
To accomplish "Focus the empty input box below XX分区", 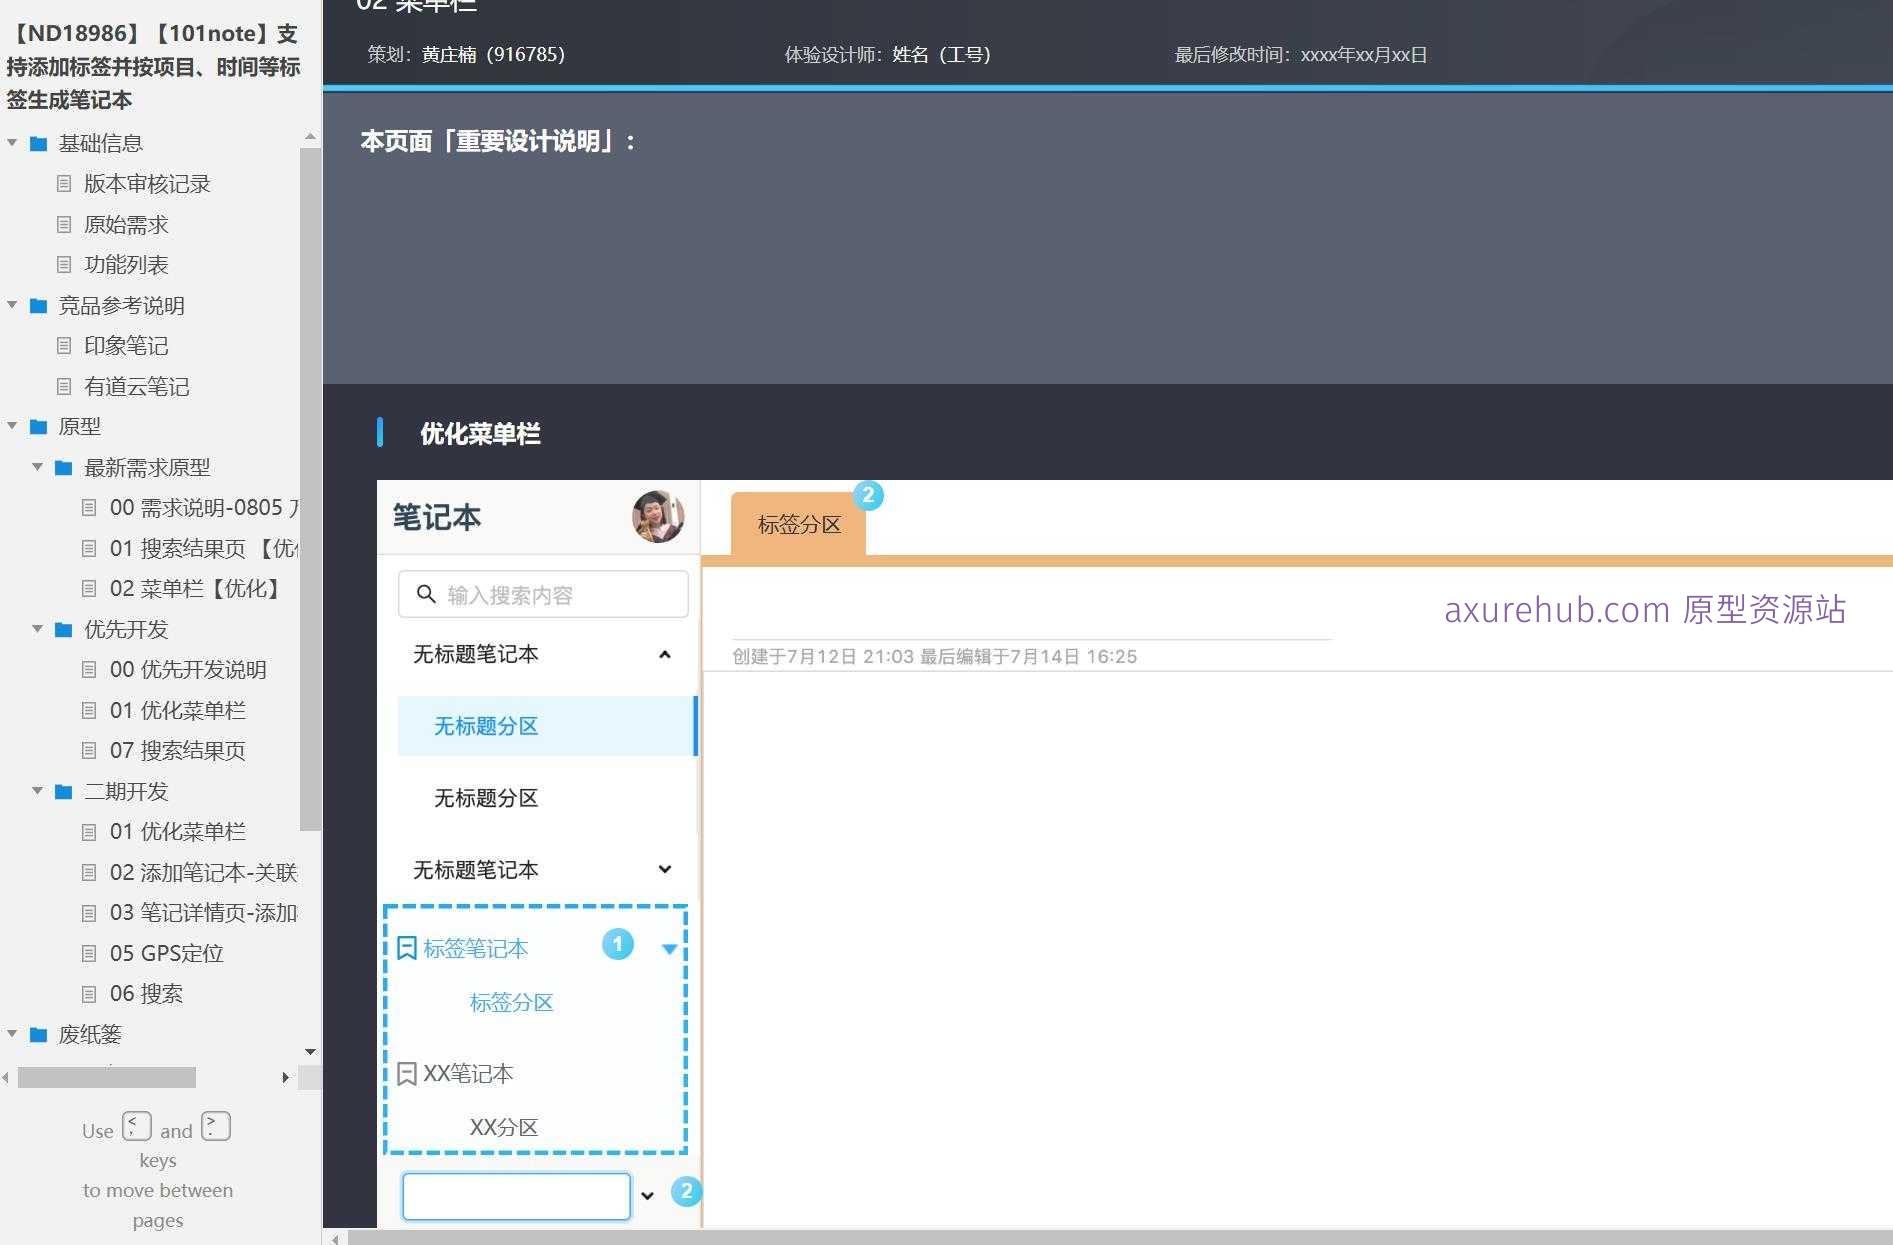I will click(x=516, y=1196).
